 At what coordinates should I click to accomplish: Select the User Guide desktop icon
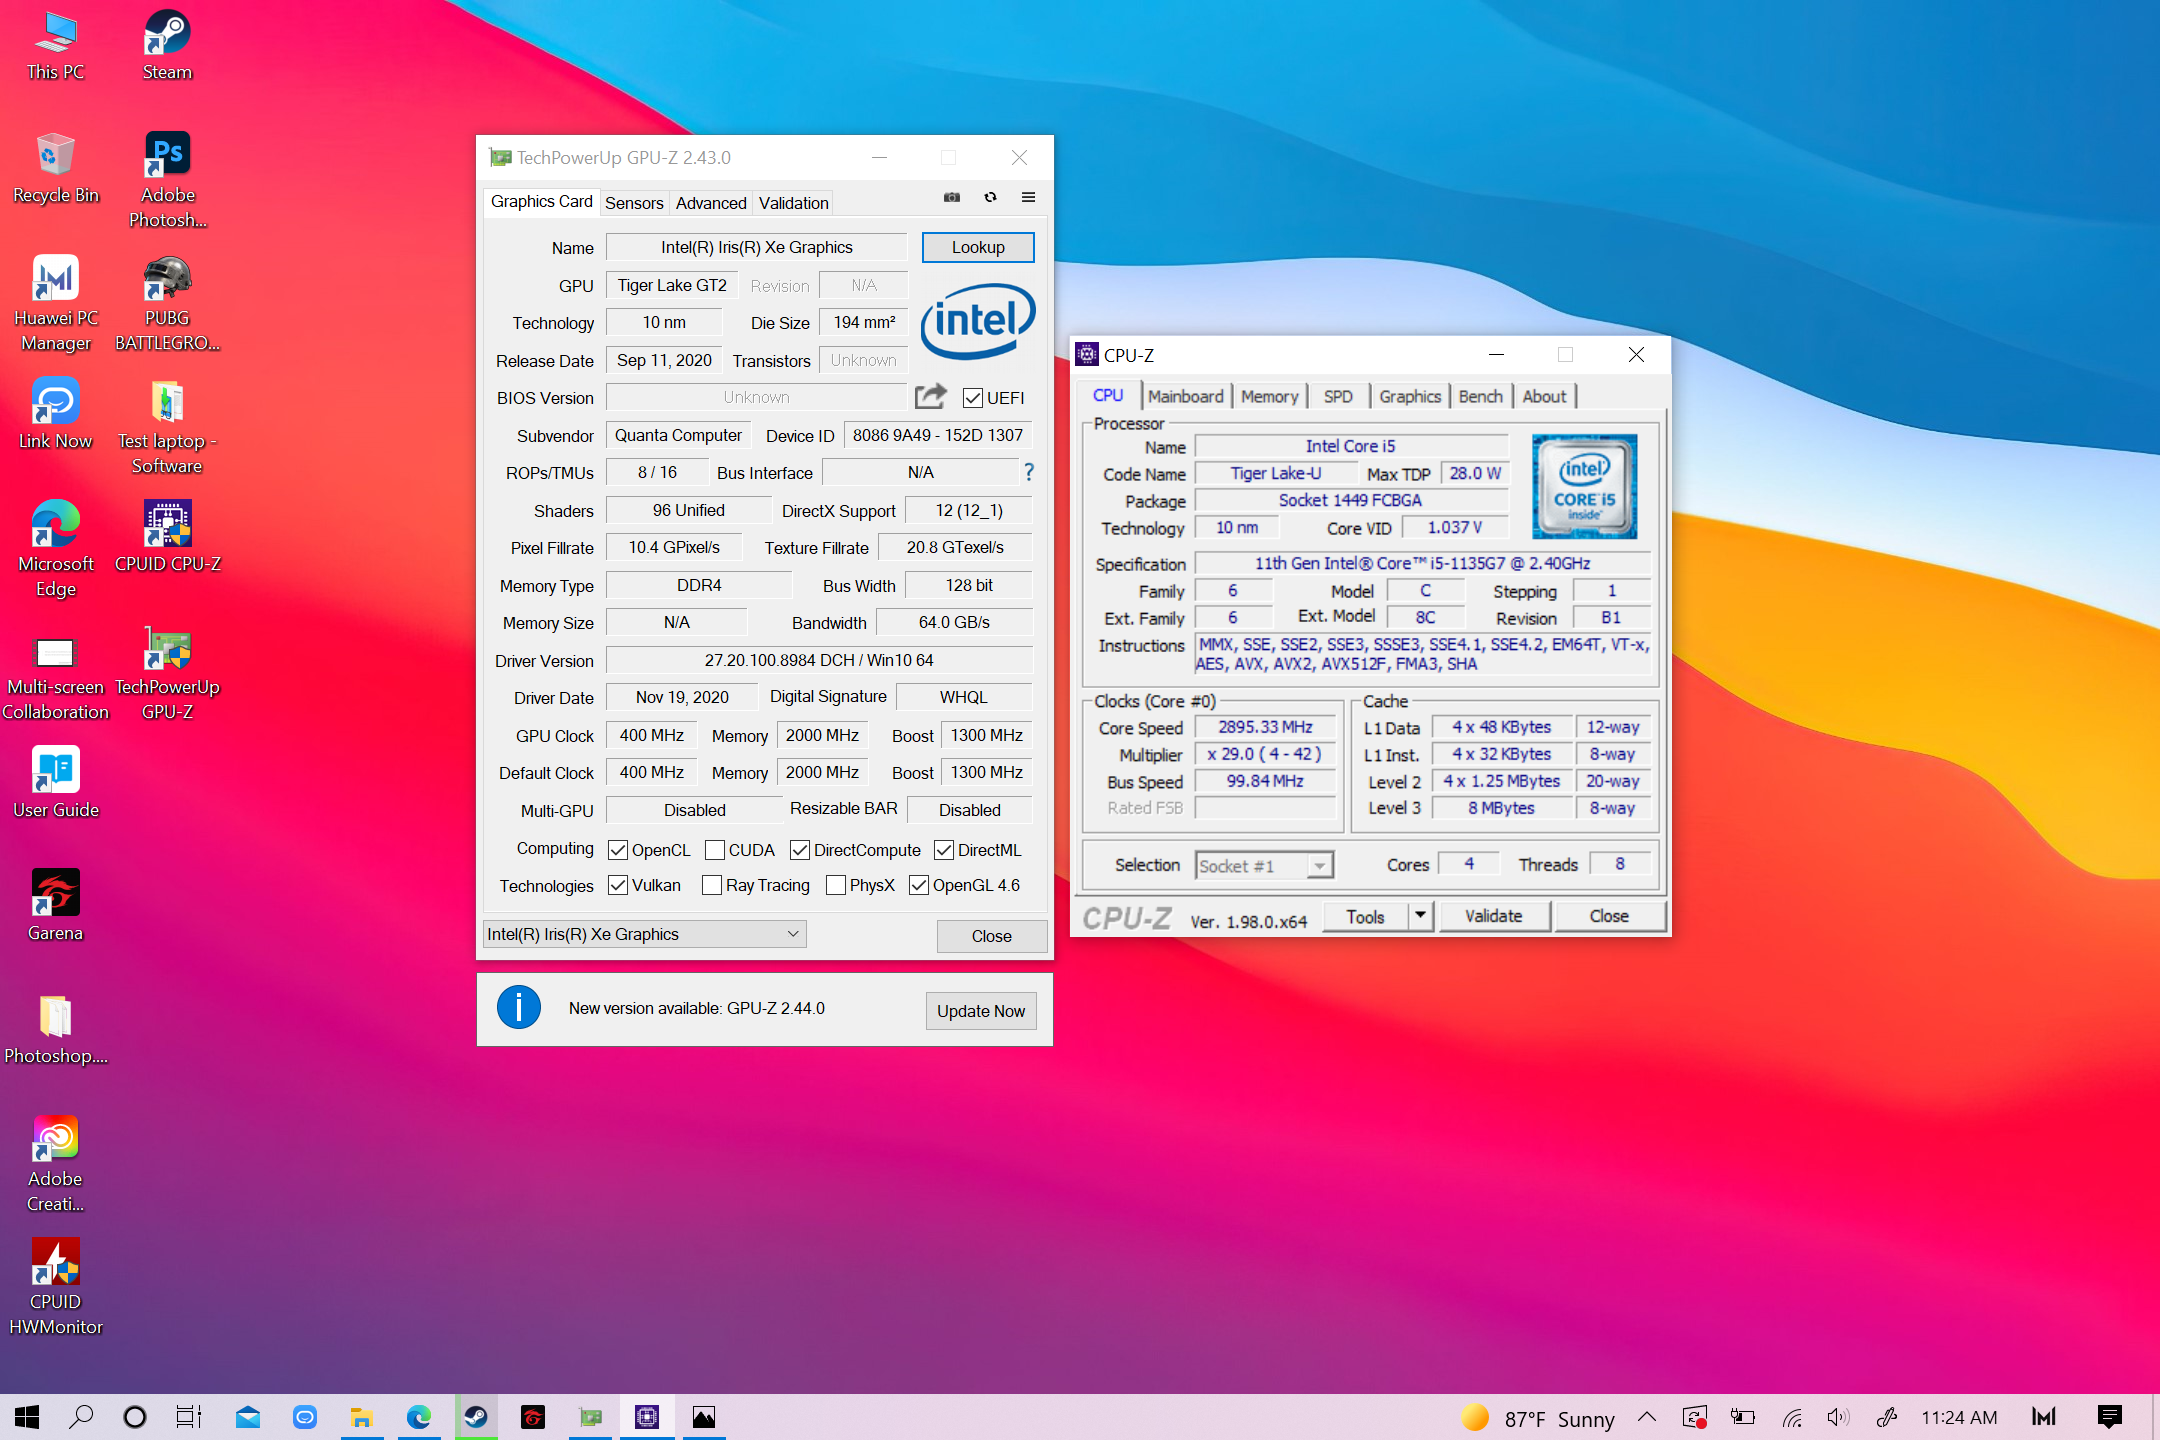coord(55,784)
